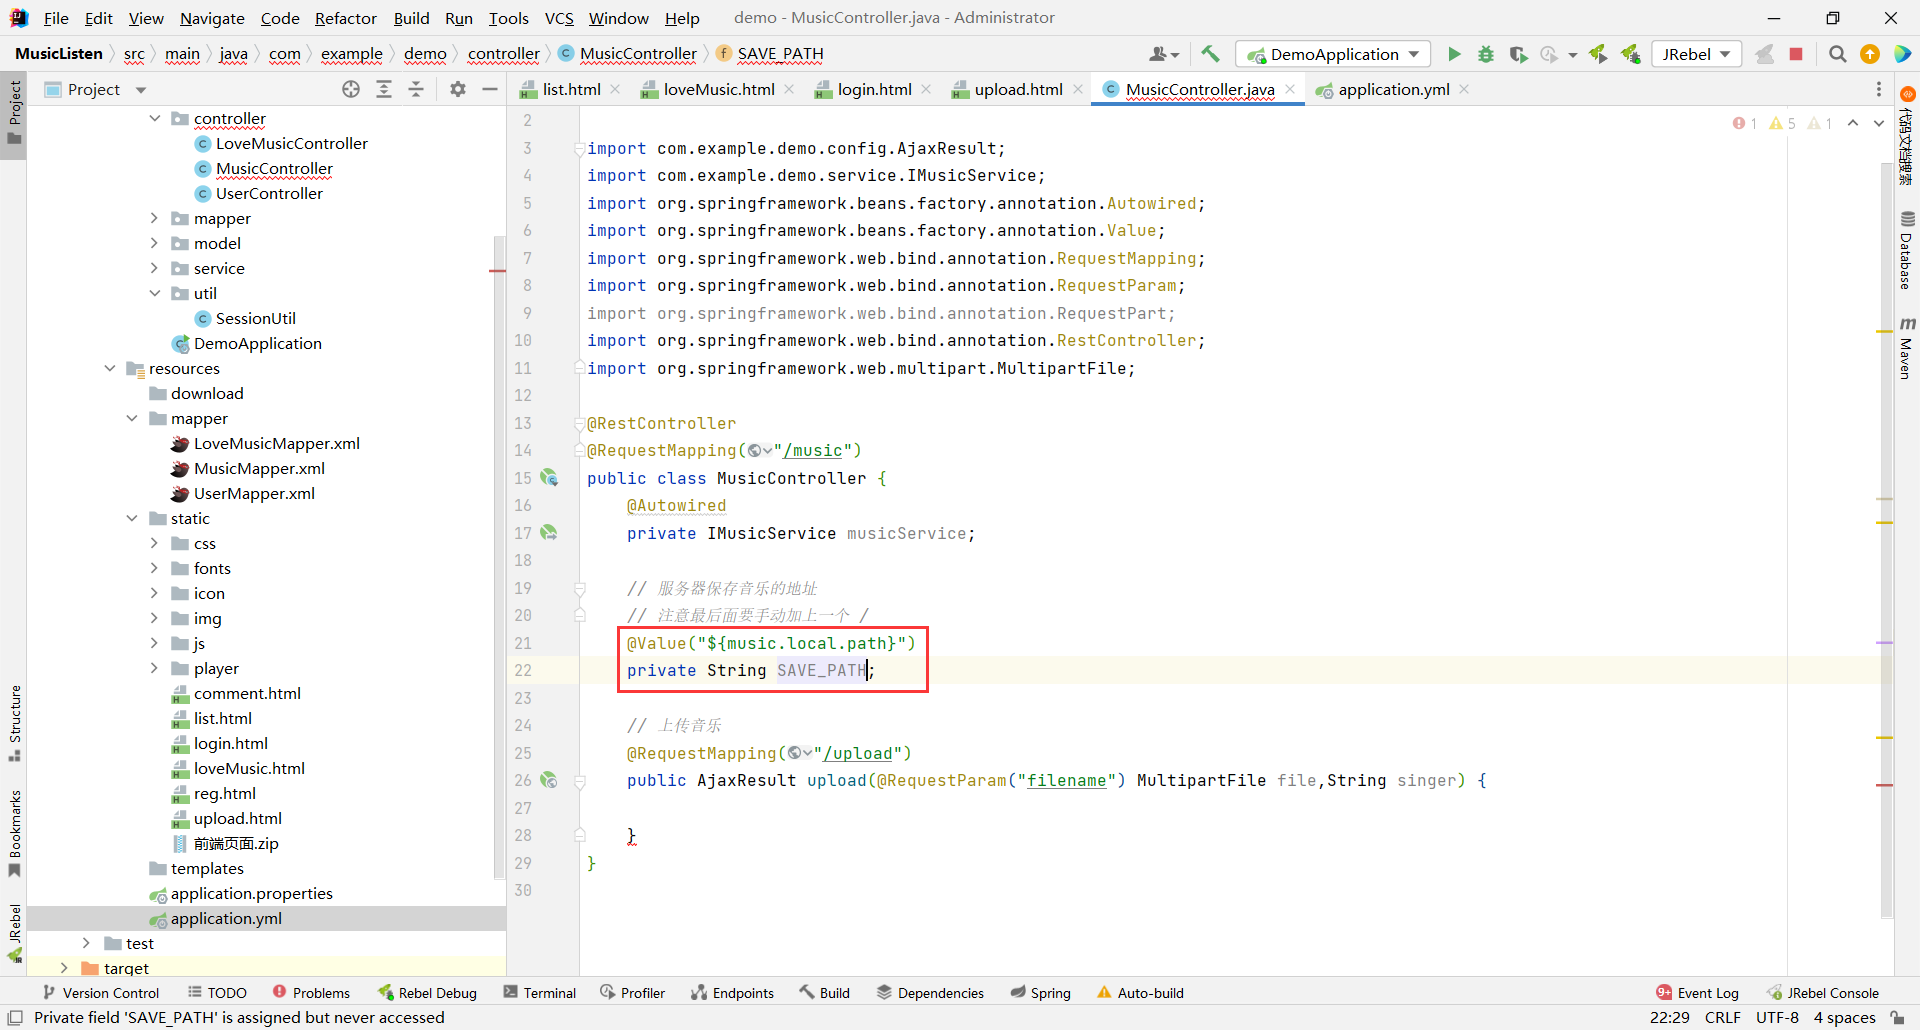Toggle the Database tool window

(x=1906, y=250)
